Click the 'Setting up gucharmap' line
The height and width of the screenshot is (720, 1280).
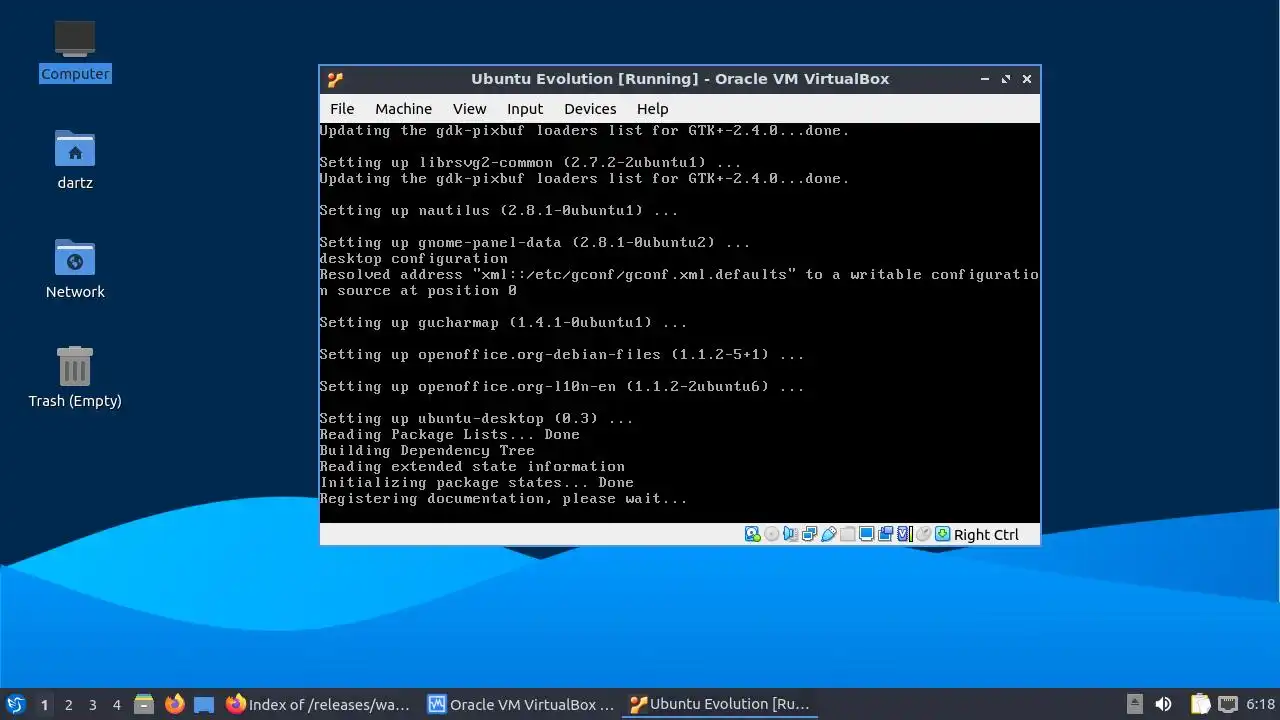(503, 322)
